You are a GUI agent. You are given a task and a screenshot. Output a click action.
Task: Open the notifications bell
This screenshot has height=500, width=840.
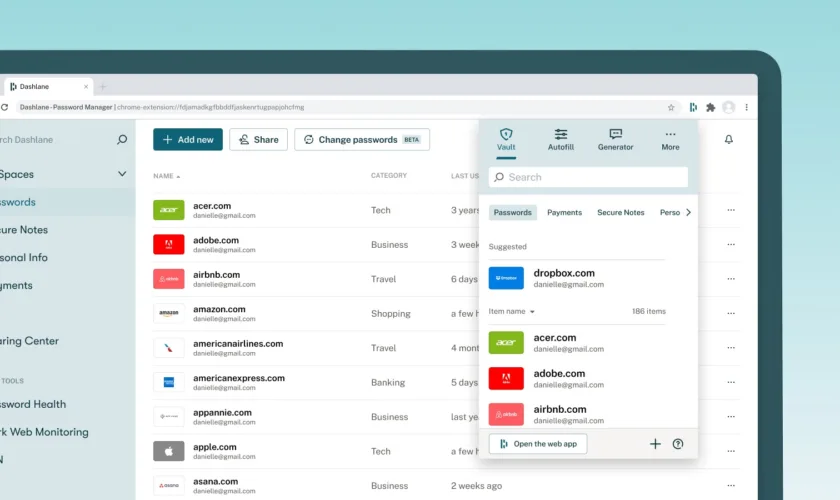[729, 139]
